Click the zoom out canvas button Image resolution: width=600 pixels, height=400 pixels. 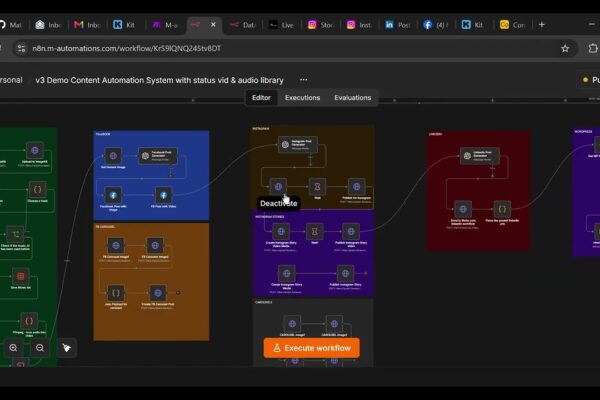click(40, 348)
